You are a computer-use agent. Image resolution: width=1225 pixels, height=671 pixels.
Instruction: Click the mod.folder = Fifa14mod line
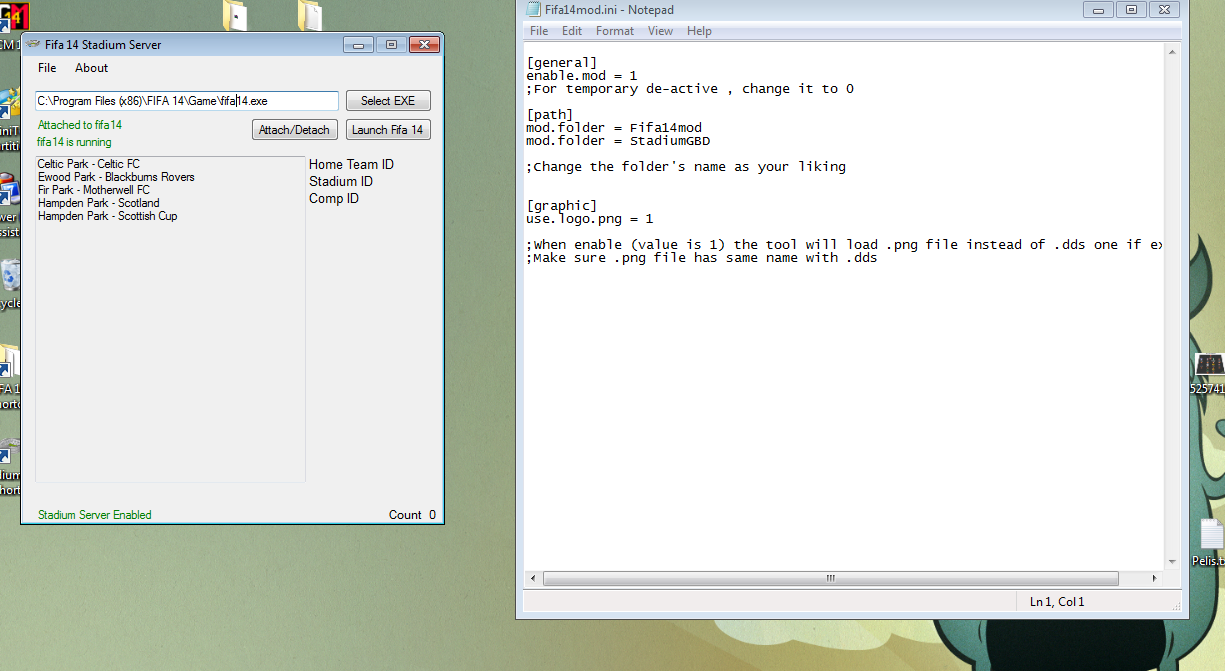(x=614, y=128)
